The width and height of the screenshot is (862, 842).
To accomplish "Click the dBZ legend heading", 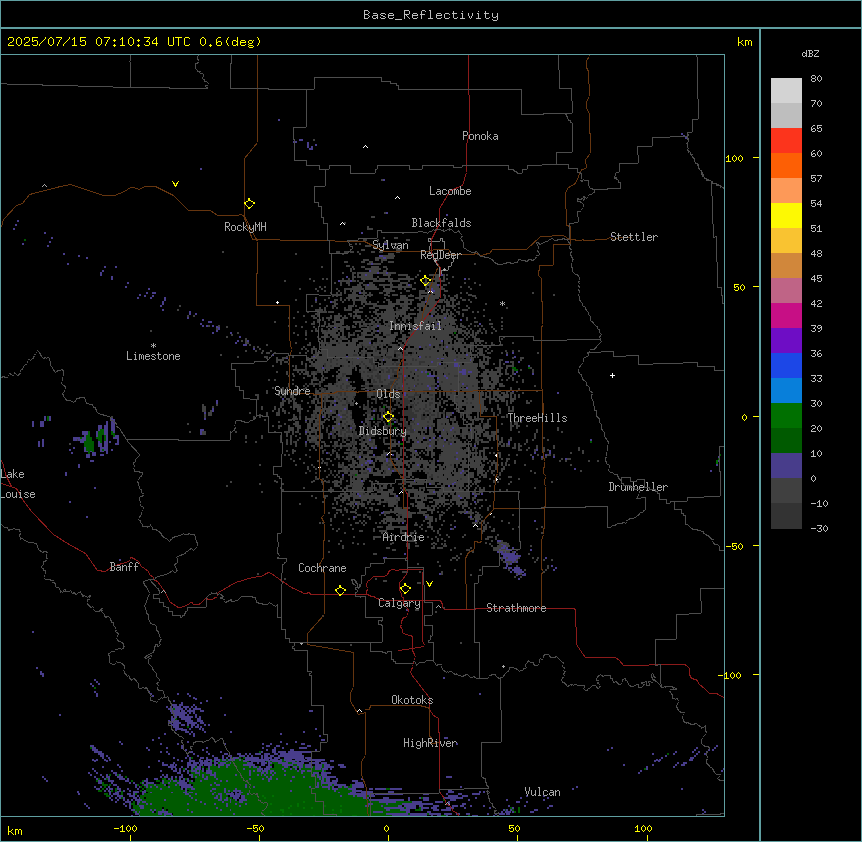I will tap(810, 53).
